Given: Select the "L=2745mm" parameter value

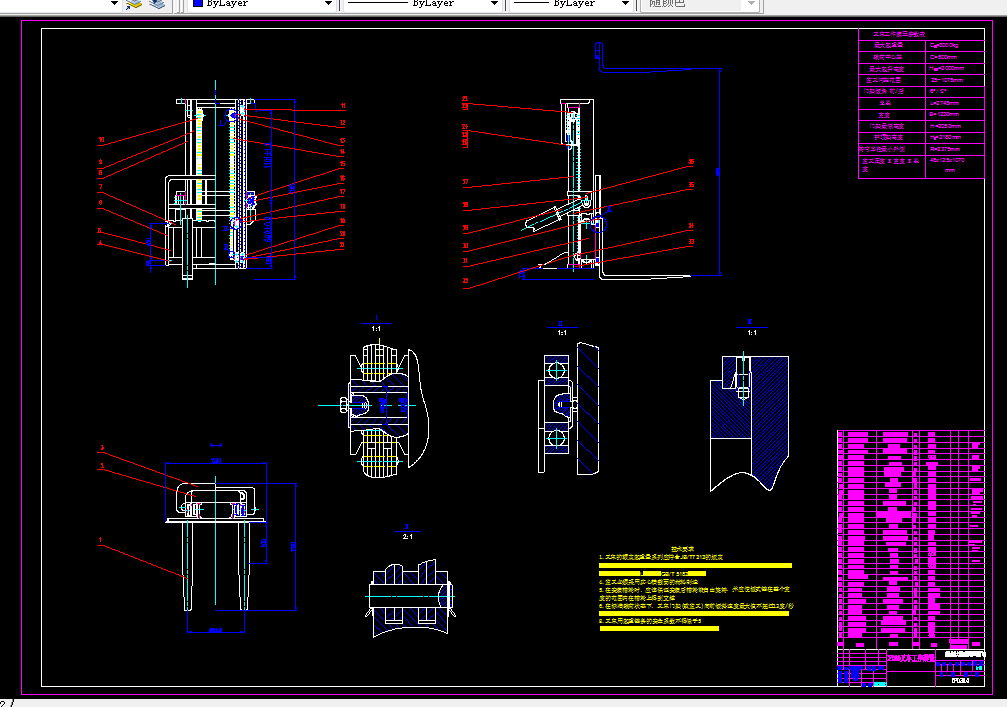Looking at the screenshot, I should click(x=945, y=103).
